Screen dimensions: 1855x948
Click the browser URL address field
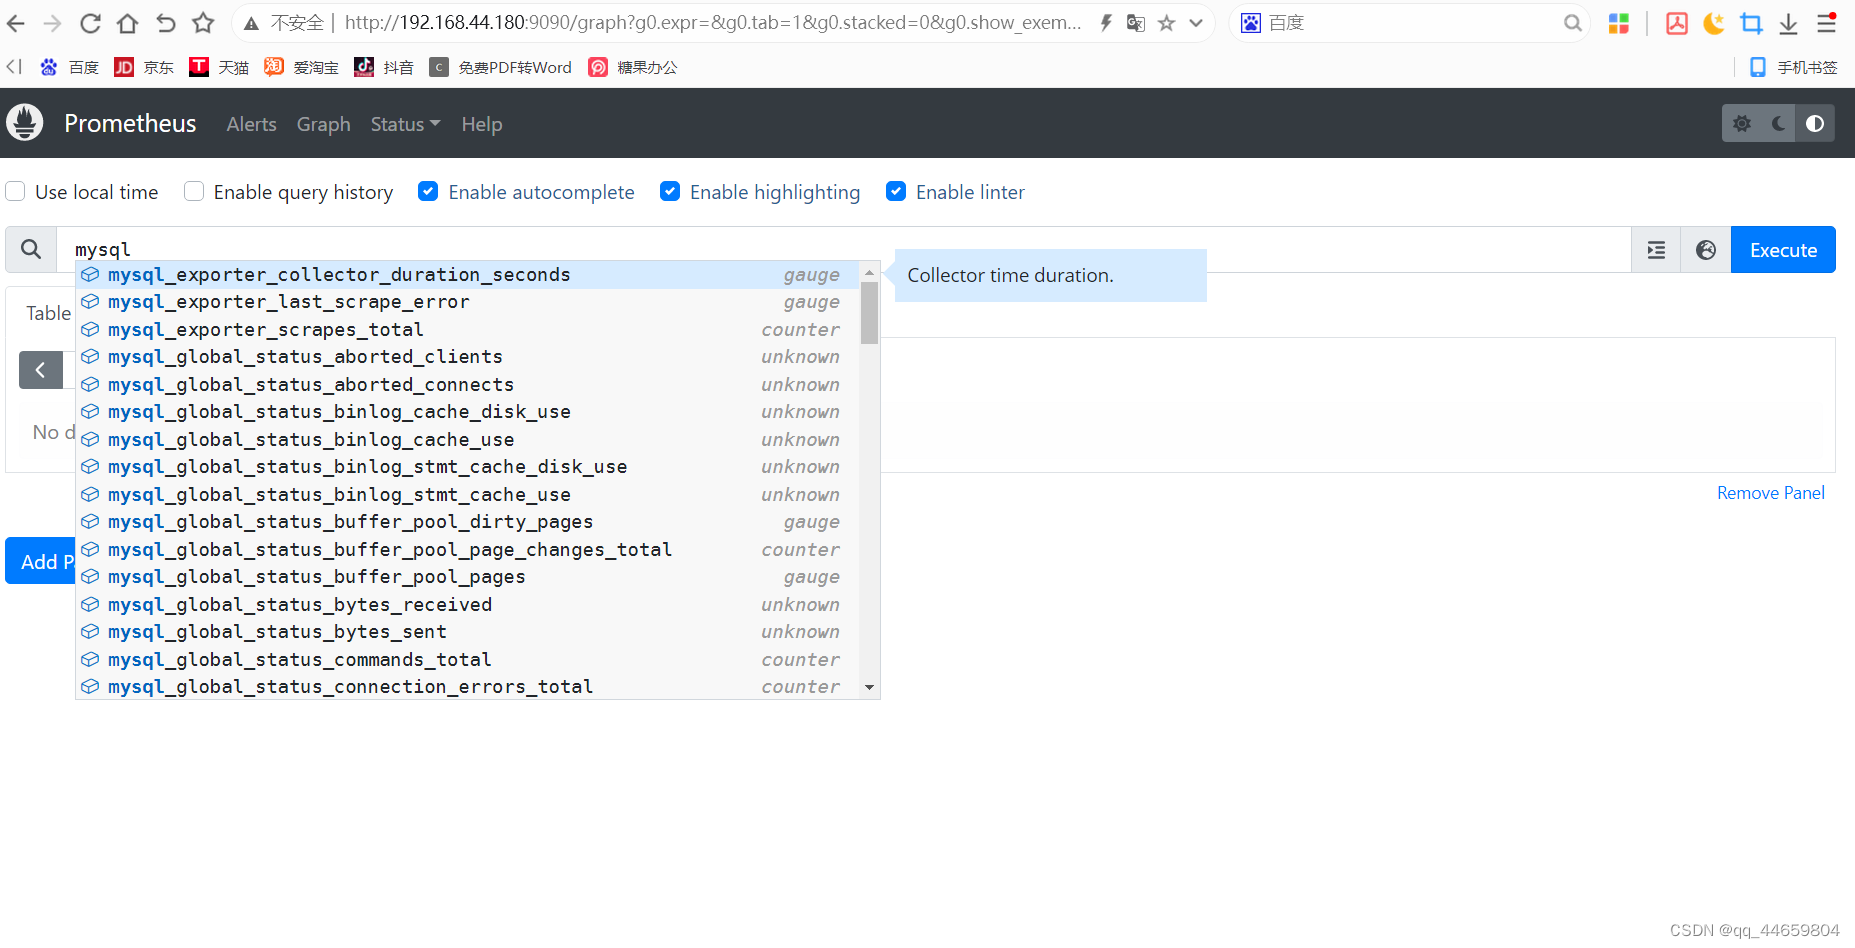pyautogui.click(x=712, y=23)
